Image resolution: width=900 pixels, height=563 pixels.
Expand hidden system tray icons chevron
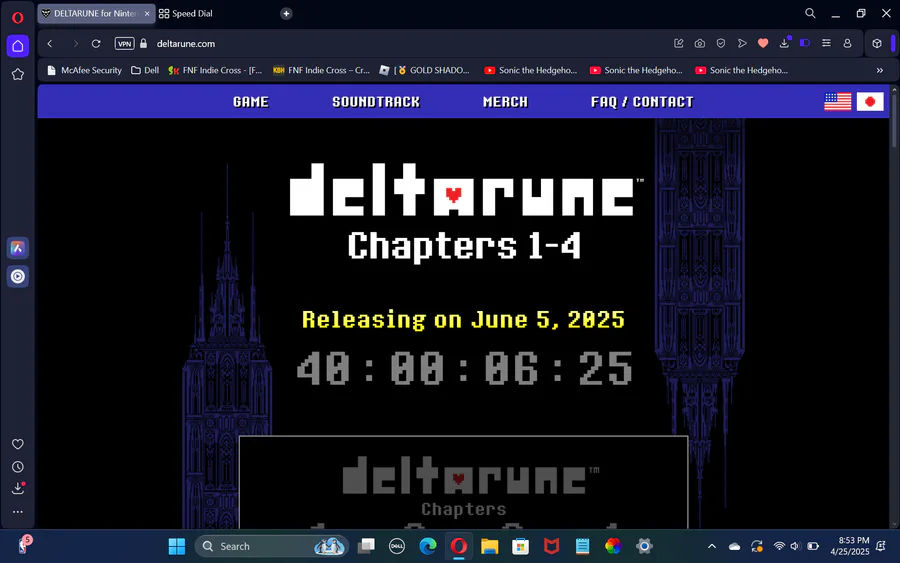click(x=712, y=546)
